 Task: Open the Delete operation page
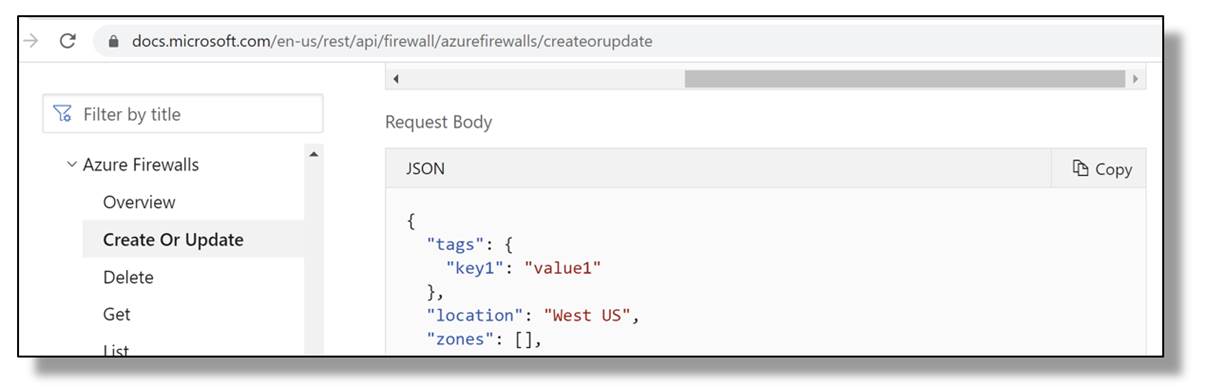click(128, 277)
